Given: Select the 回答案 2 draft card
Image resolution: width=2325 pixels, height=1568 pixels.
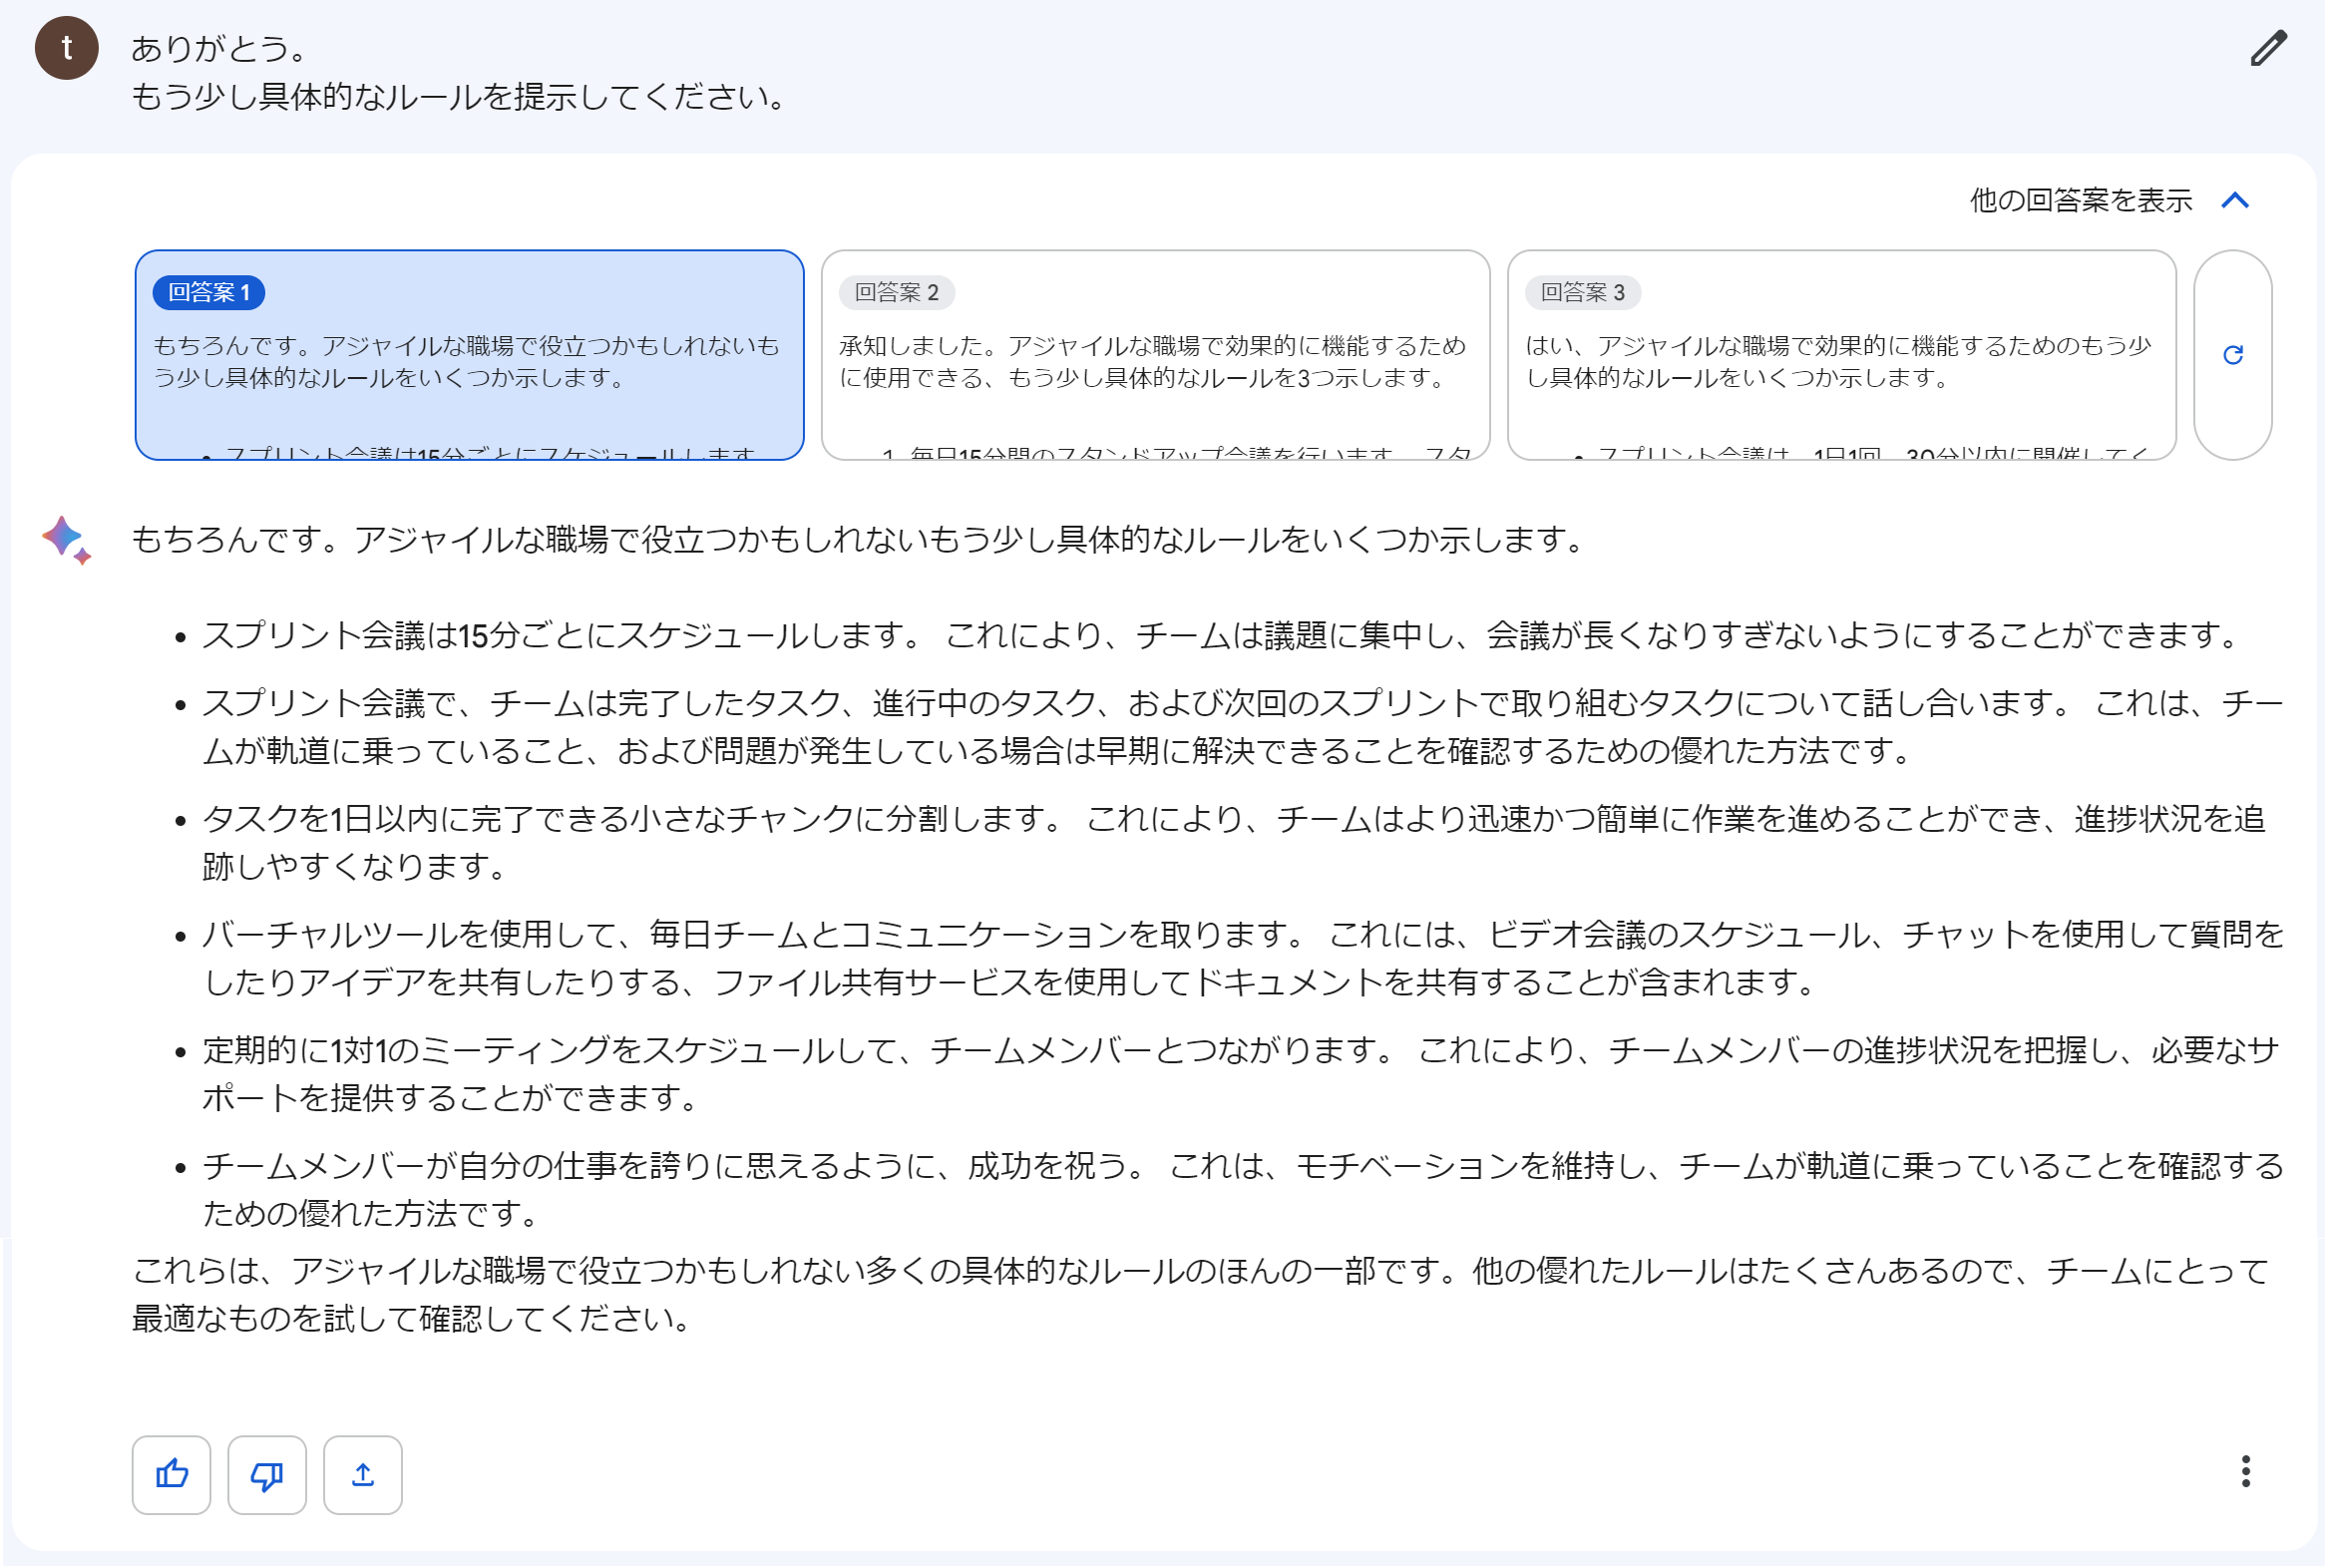Looking at the screenshot, I should click(1155, 355).
